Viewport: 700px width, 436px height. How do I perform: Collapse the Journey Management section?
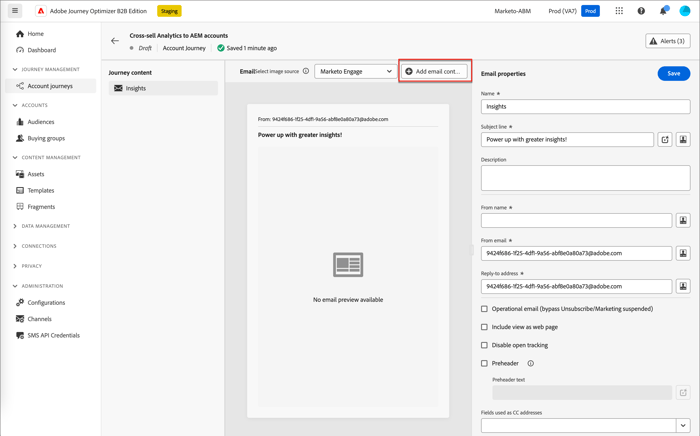[15, 69]
